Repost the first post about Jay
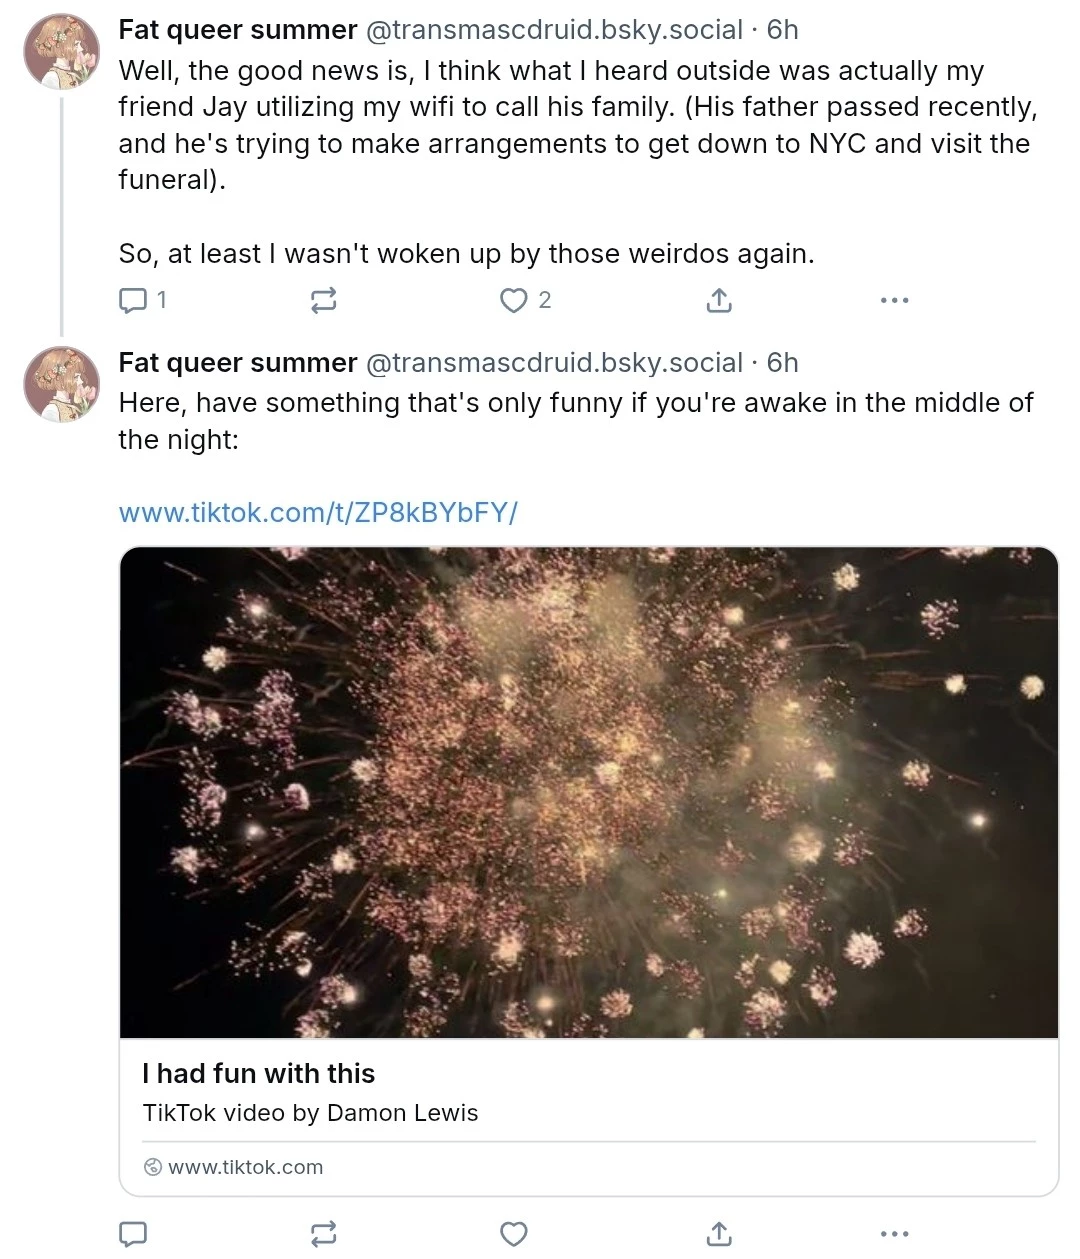Image resolution: width=1080 pixels, height=1259 pixels. 323,300
